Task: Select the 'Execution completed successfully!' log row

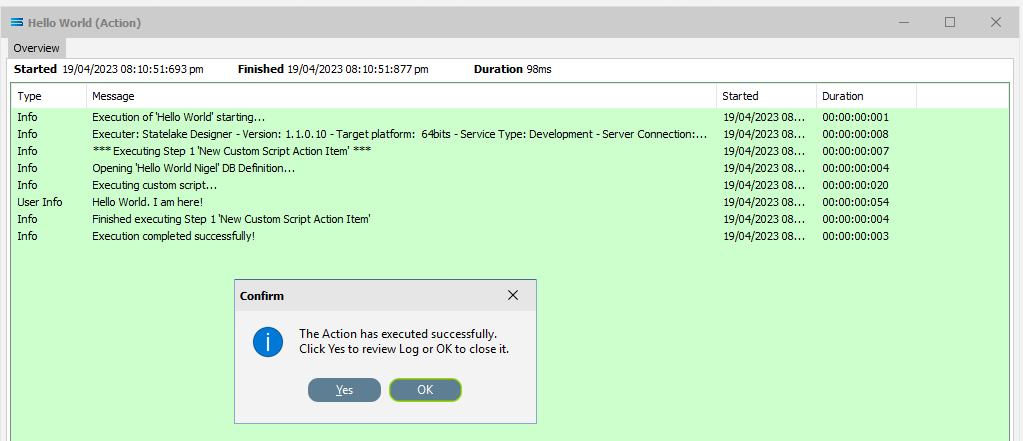Action: [x=510, y=236]
